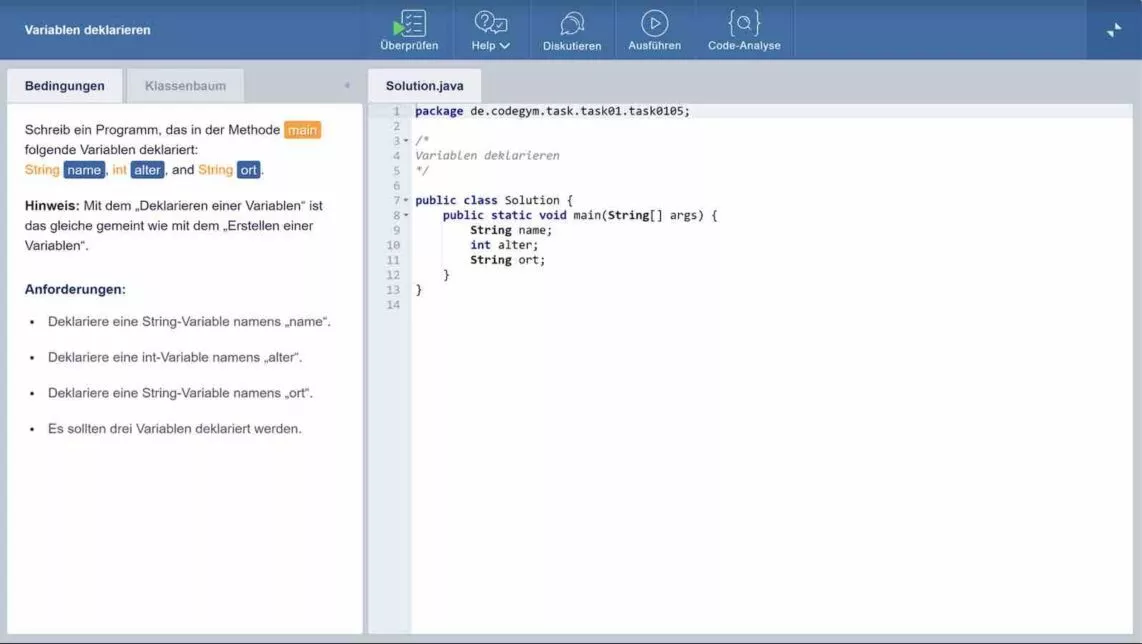
Task: Fold the main method at line 8
Action: pos(406,215)
